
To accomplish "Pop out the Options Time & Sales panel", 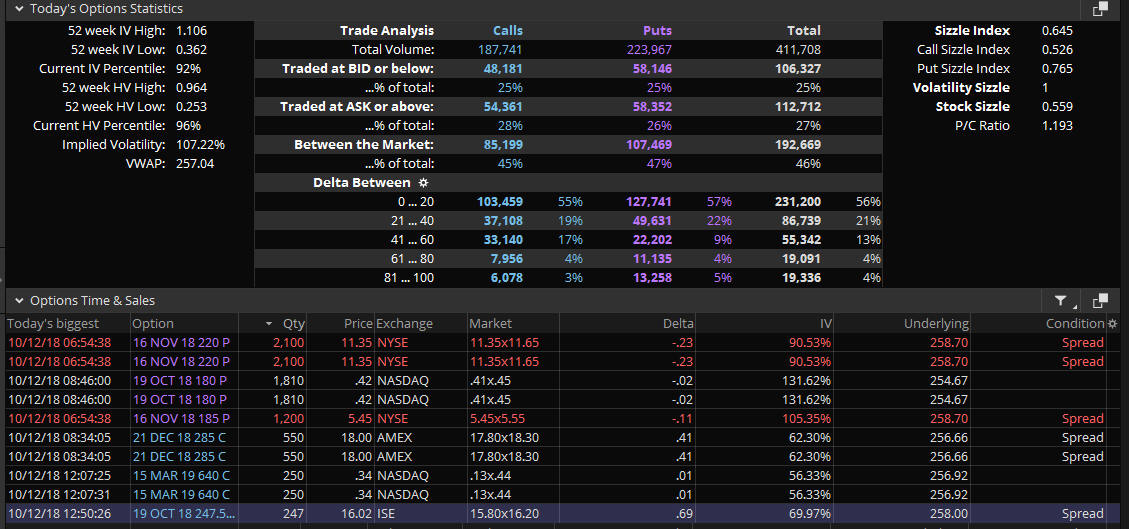I will pyautogui.click(x=1100, y=301).
